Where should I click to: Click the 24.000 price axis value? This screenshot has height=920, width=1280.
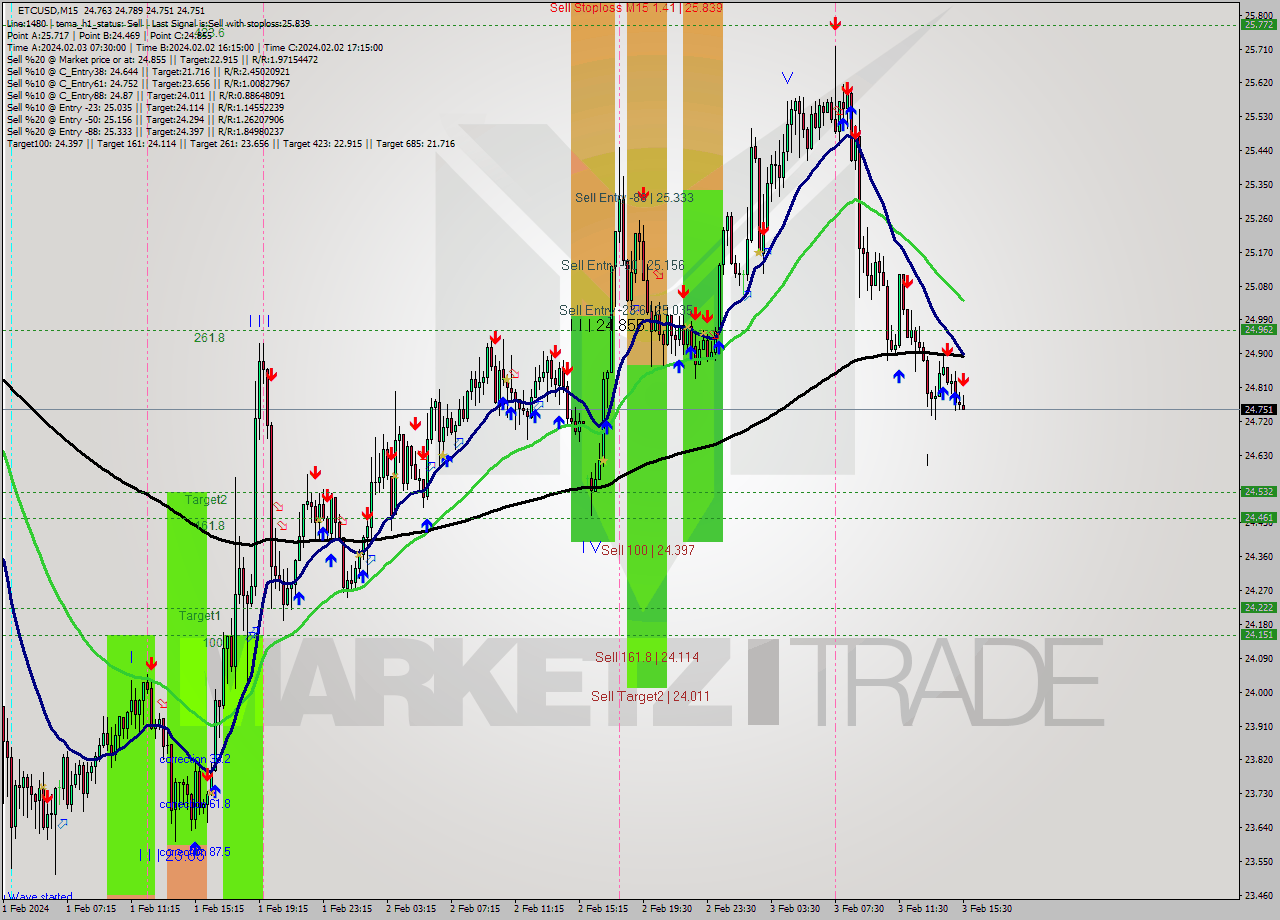point(1258,692)
